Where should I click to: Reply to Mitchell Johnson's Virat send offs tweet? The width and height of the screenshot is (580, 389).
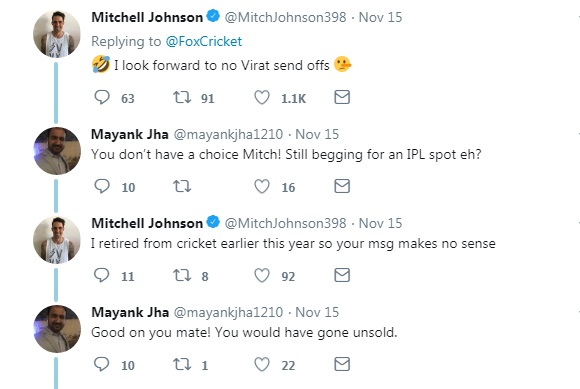click(x=102, y=98)
